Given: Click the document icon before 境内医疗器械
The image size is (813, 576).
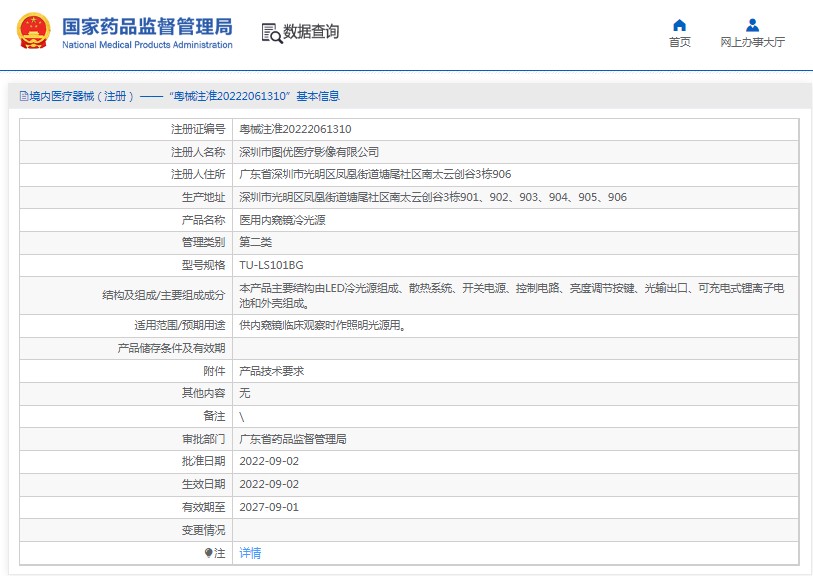Looking at the screenshot, I should (23, 96).
